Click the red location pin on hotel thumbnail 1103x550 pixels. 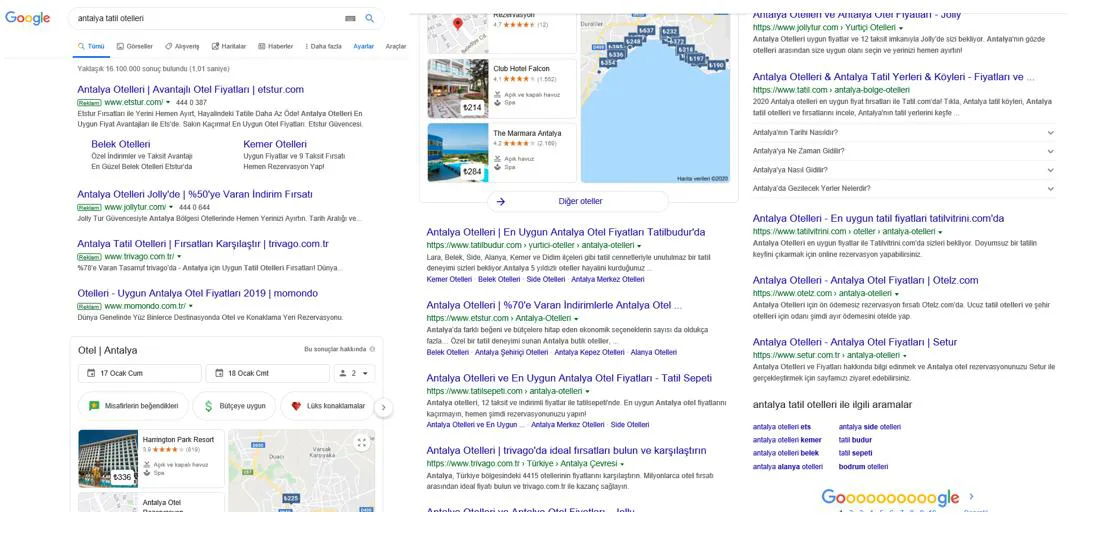458,24
